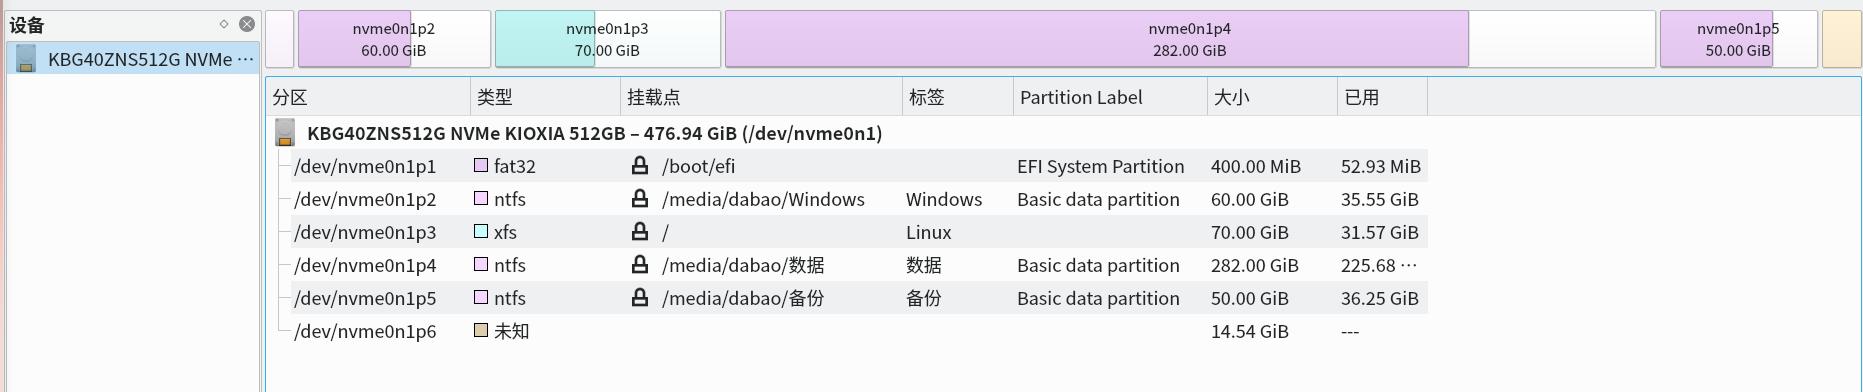Click the 未知 type color swatch
Viewport: 1863px width, 392px height.
pos(481,330)
